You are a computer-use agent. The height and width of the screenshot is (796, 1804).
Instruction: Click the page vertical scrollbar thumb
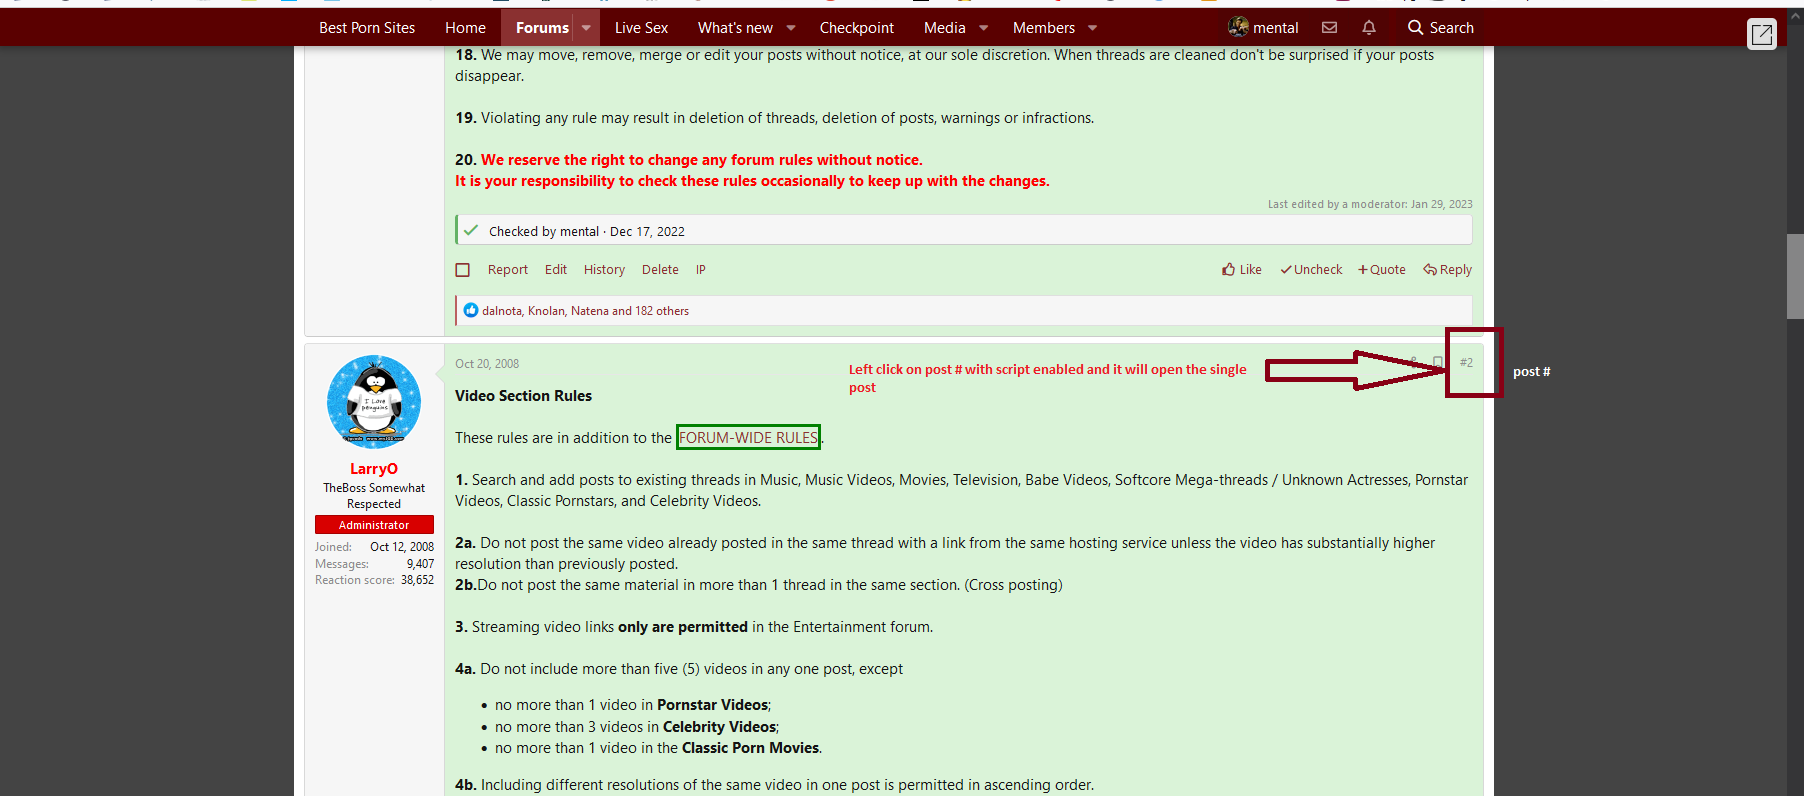pos(1795,276)
